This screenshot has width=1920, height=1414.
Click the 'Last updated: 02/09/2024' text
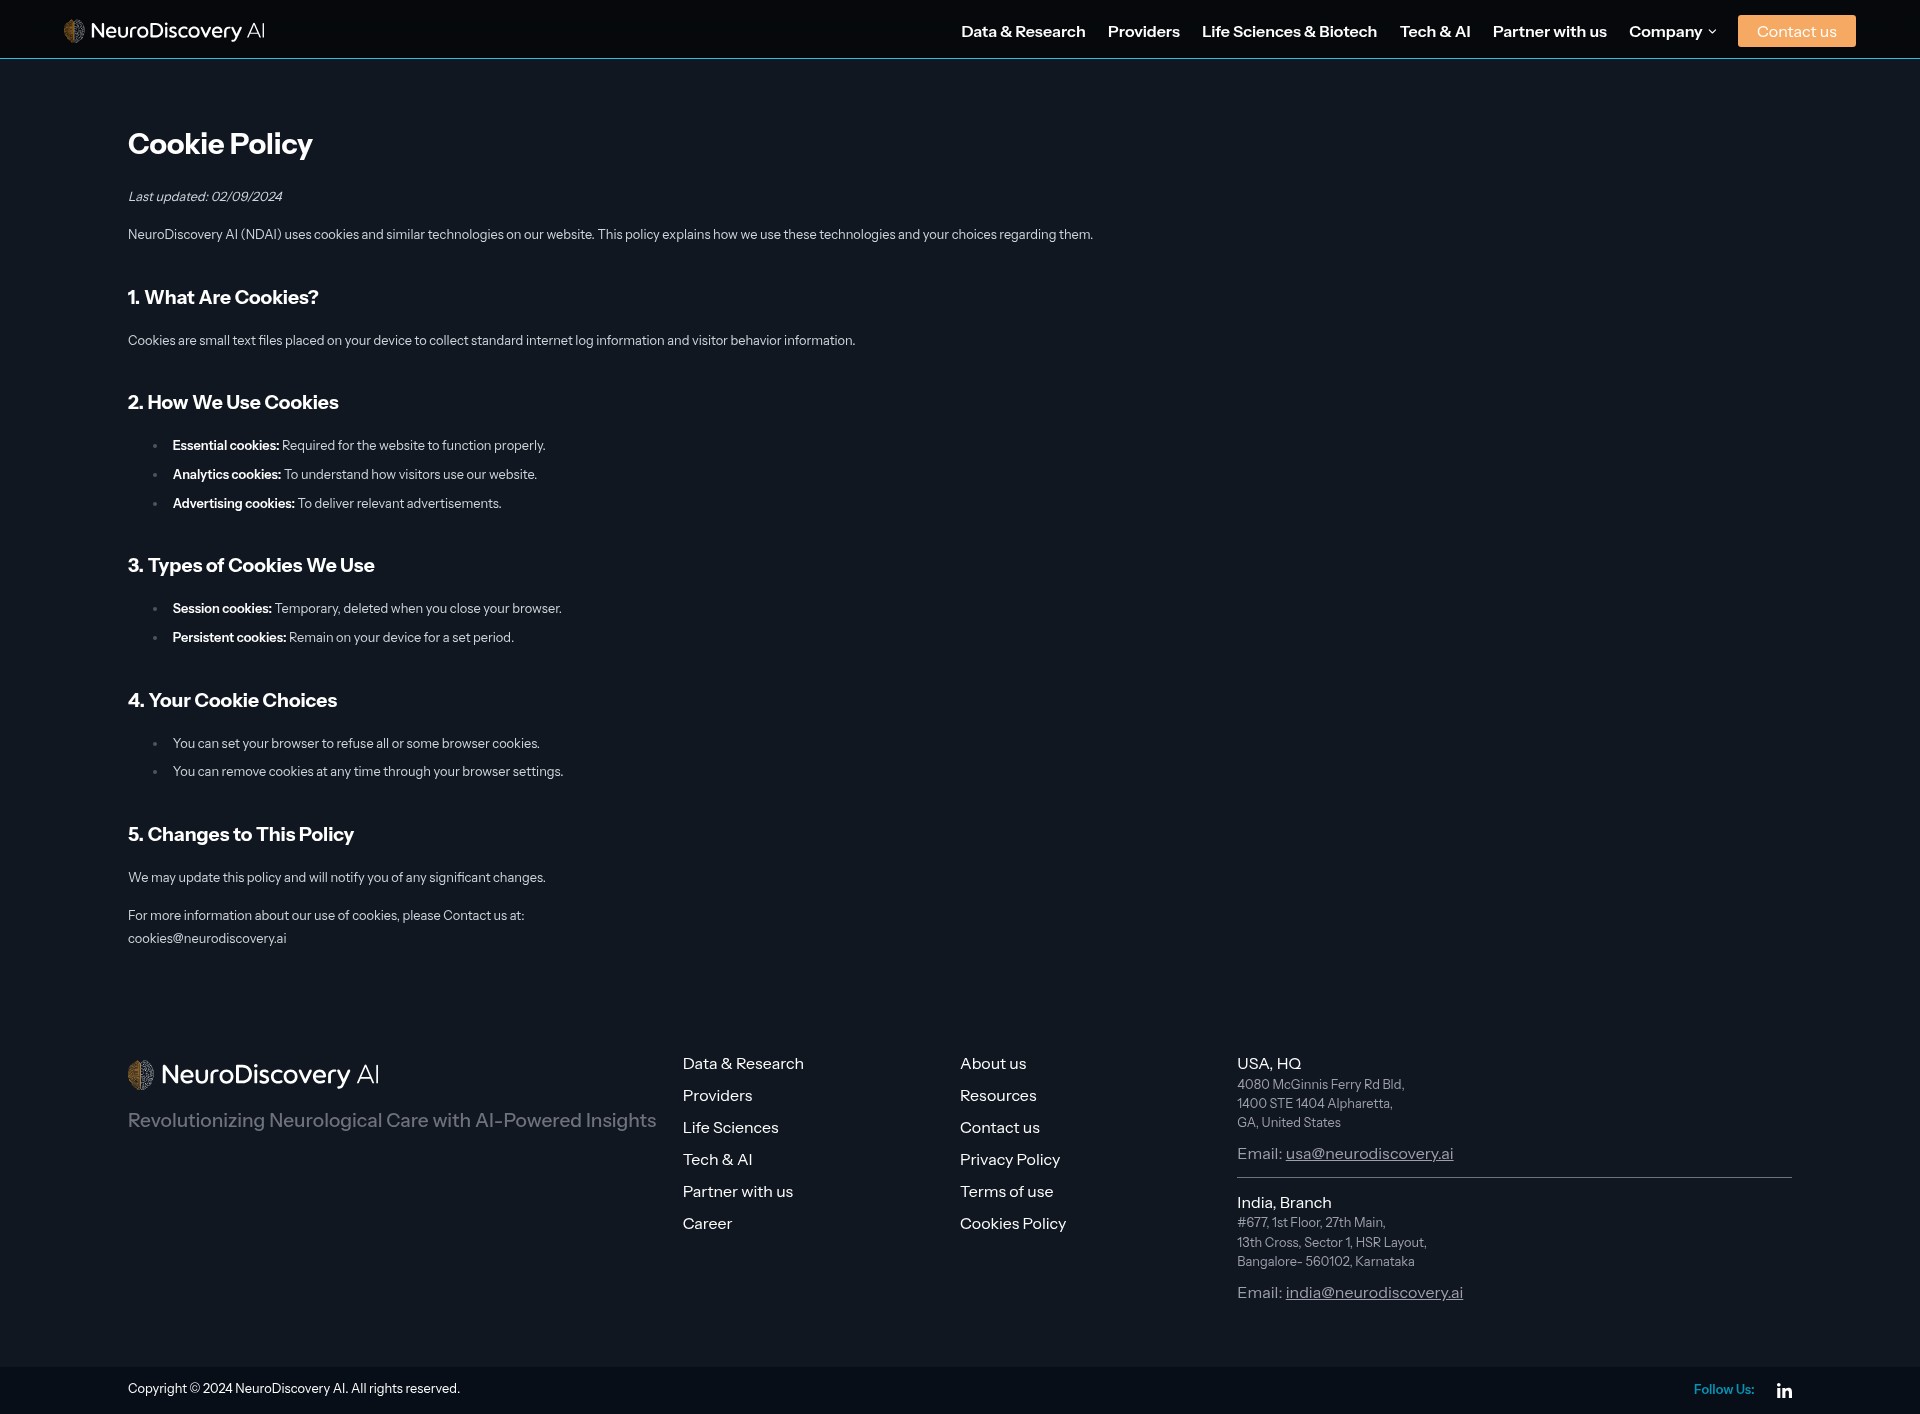click(x=205, y=197)
